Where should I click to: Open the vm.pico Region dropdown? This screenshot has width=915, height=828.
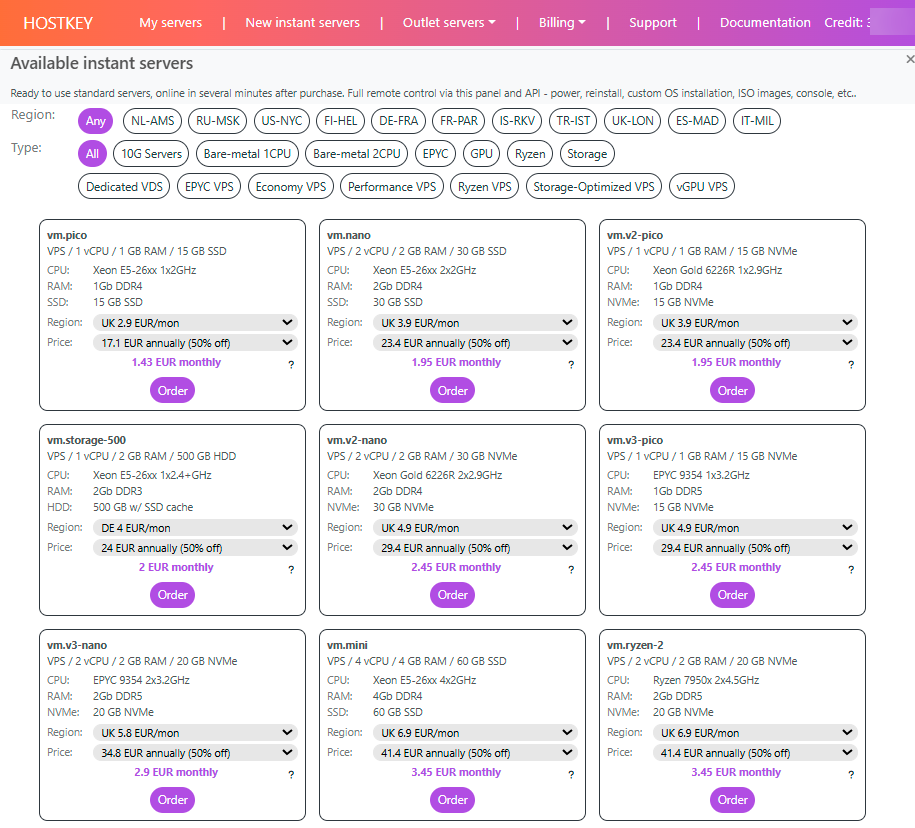(x=195, y=323)
